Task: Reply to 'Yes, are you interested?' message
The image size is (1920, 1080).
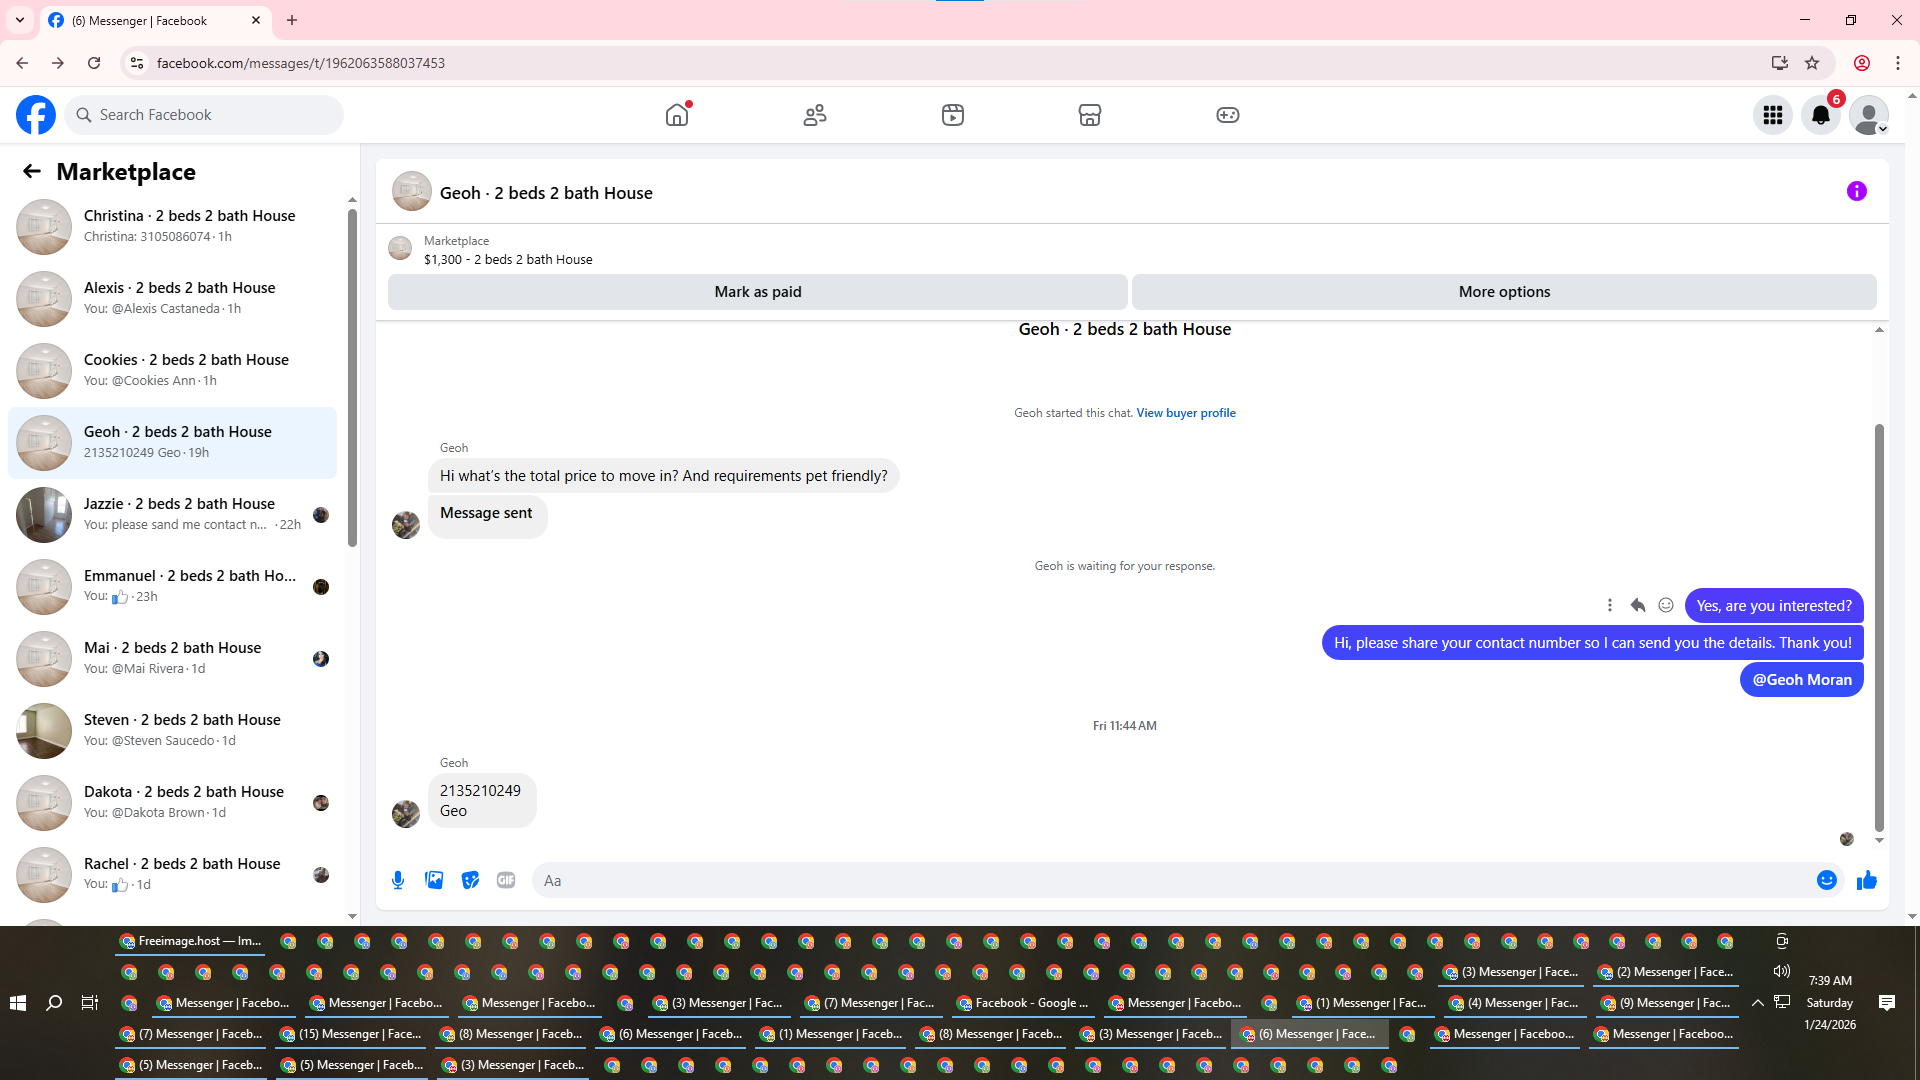Action: (x=1638, y=605)
